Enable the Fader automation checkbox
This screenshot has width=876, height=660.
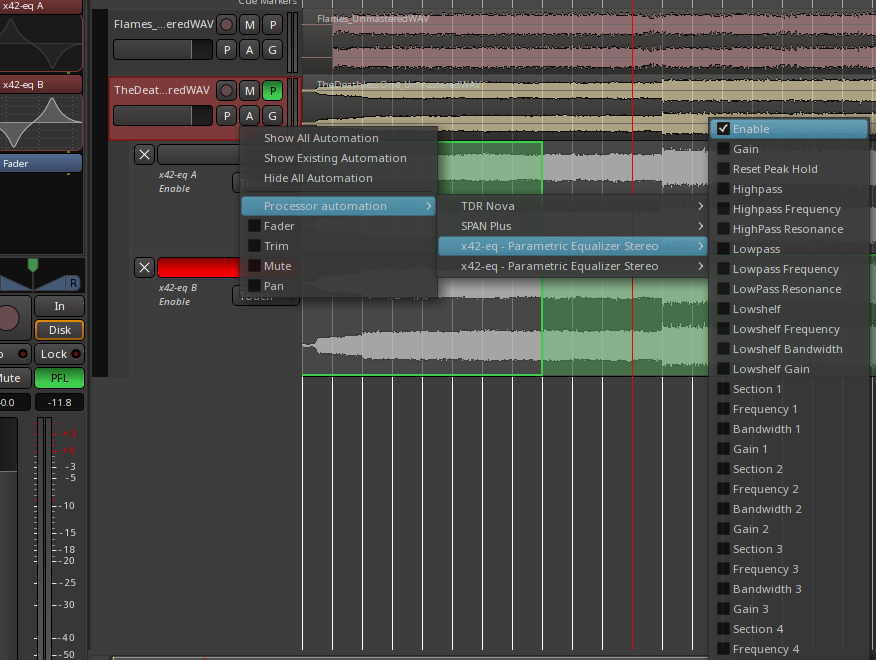coord(254,226)
